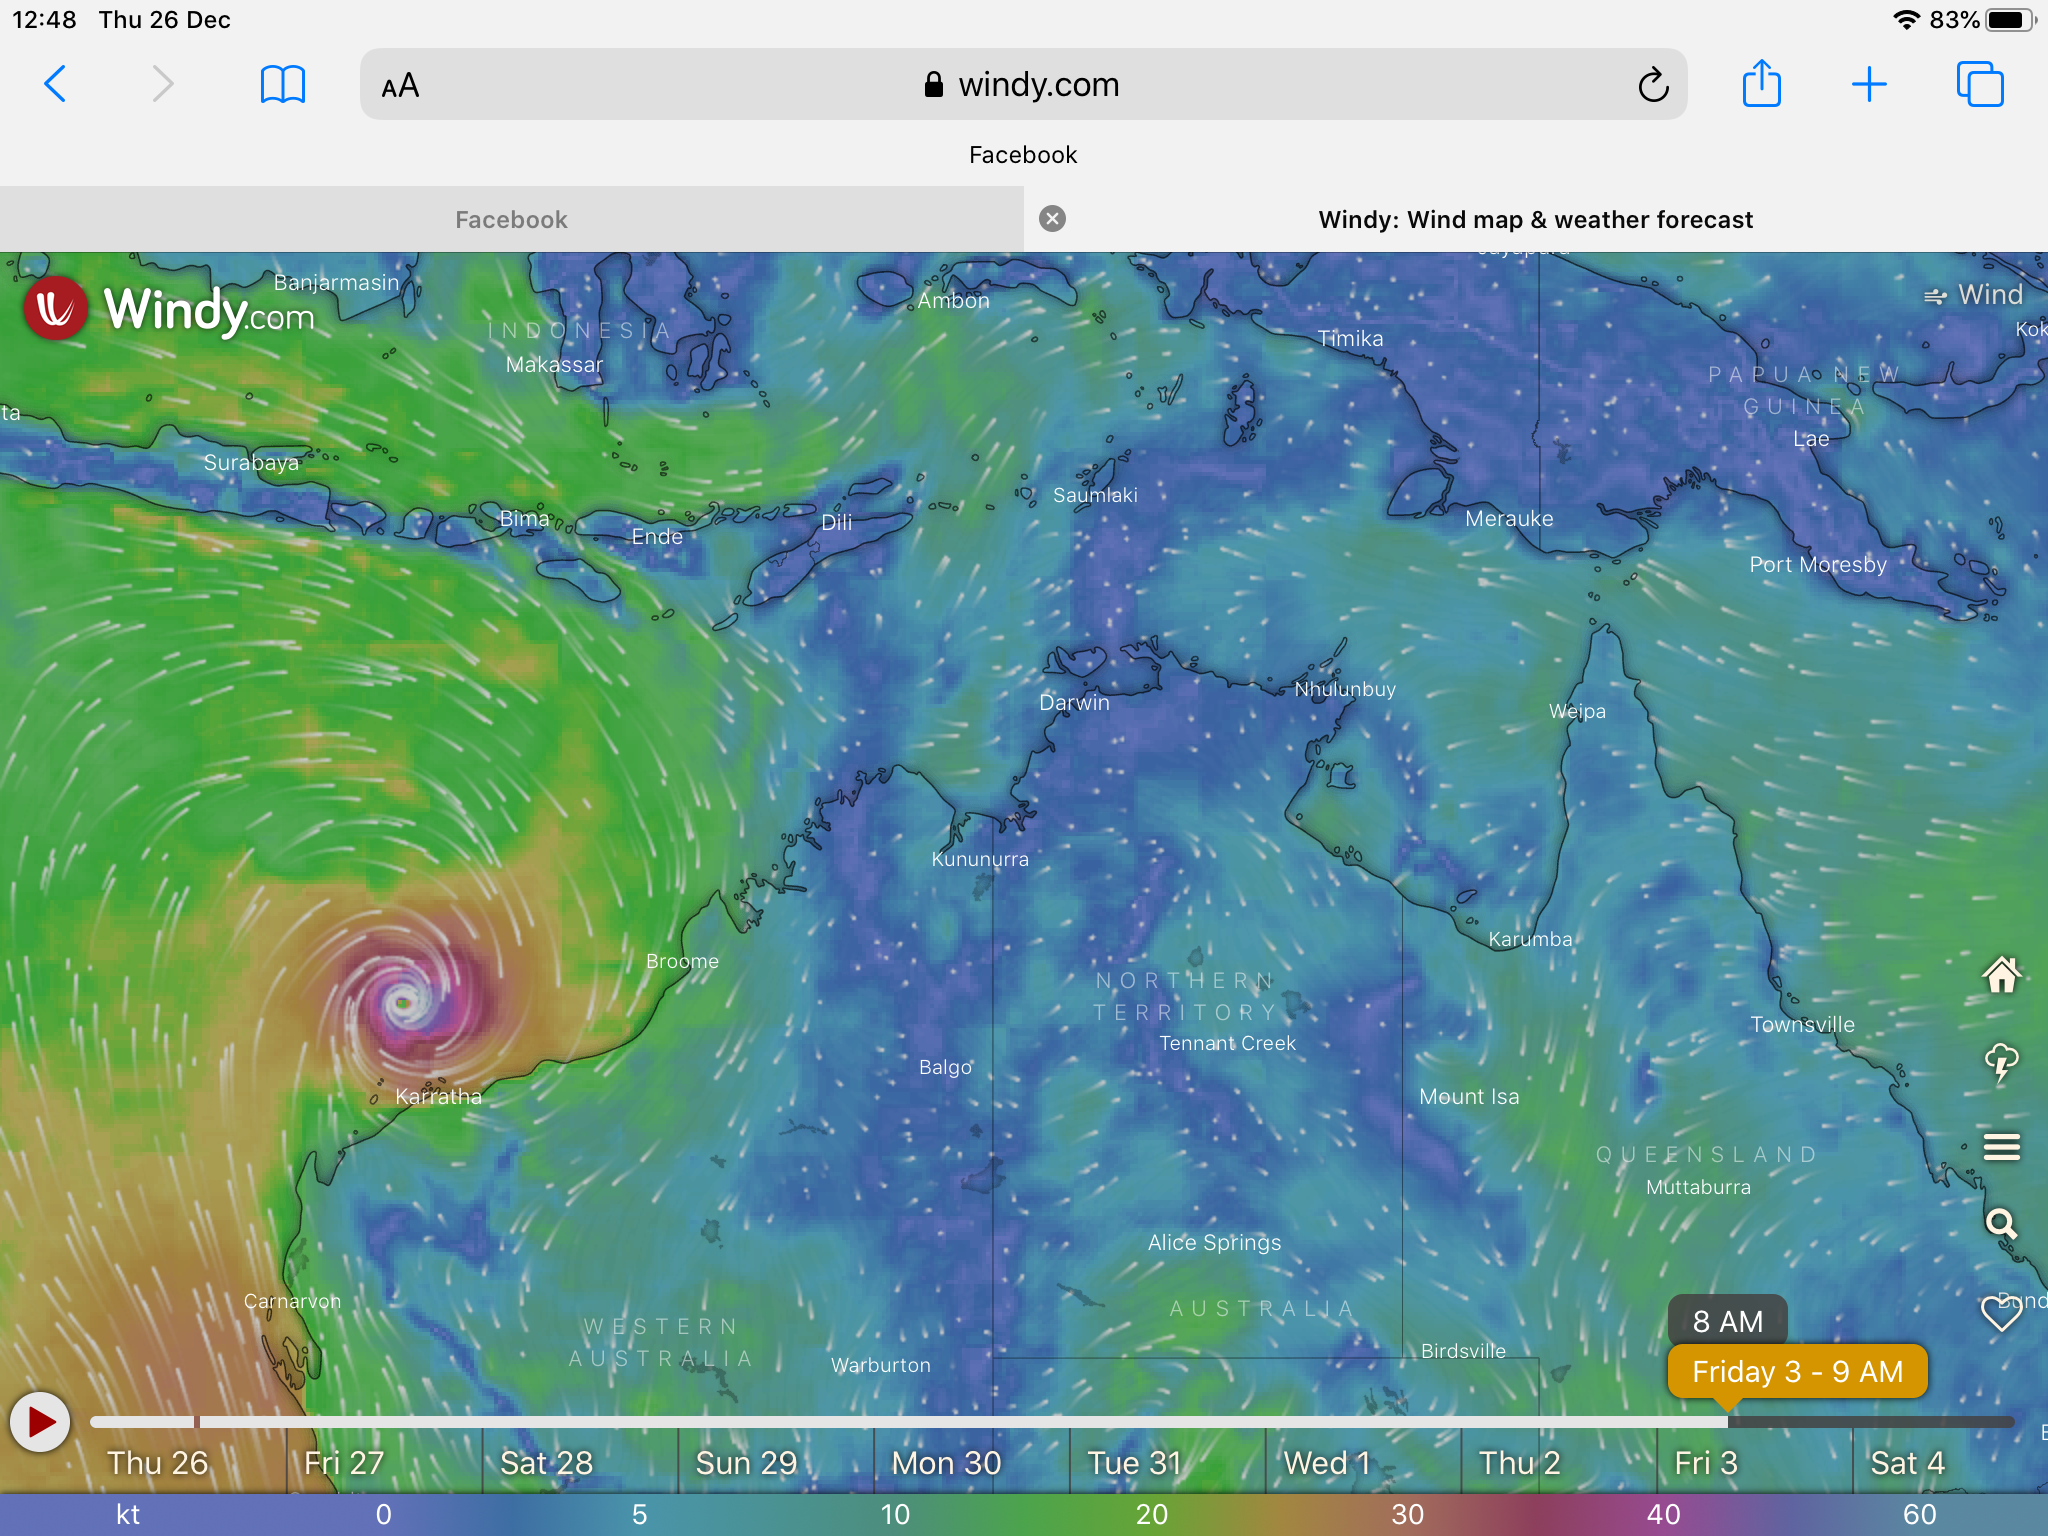Click the magnifier search icon
Image resolution: width=2048 pixels, height=1536 pixels.
tap(2001, 1224)
